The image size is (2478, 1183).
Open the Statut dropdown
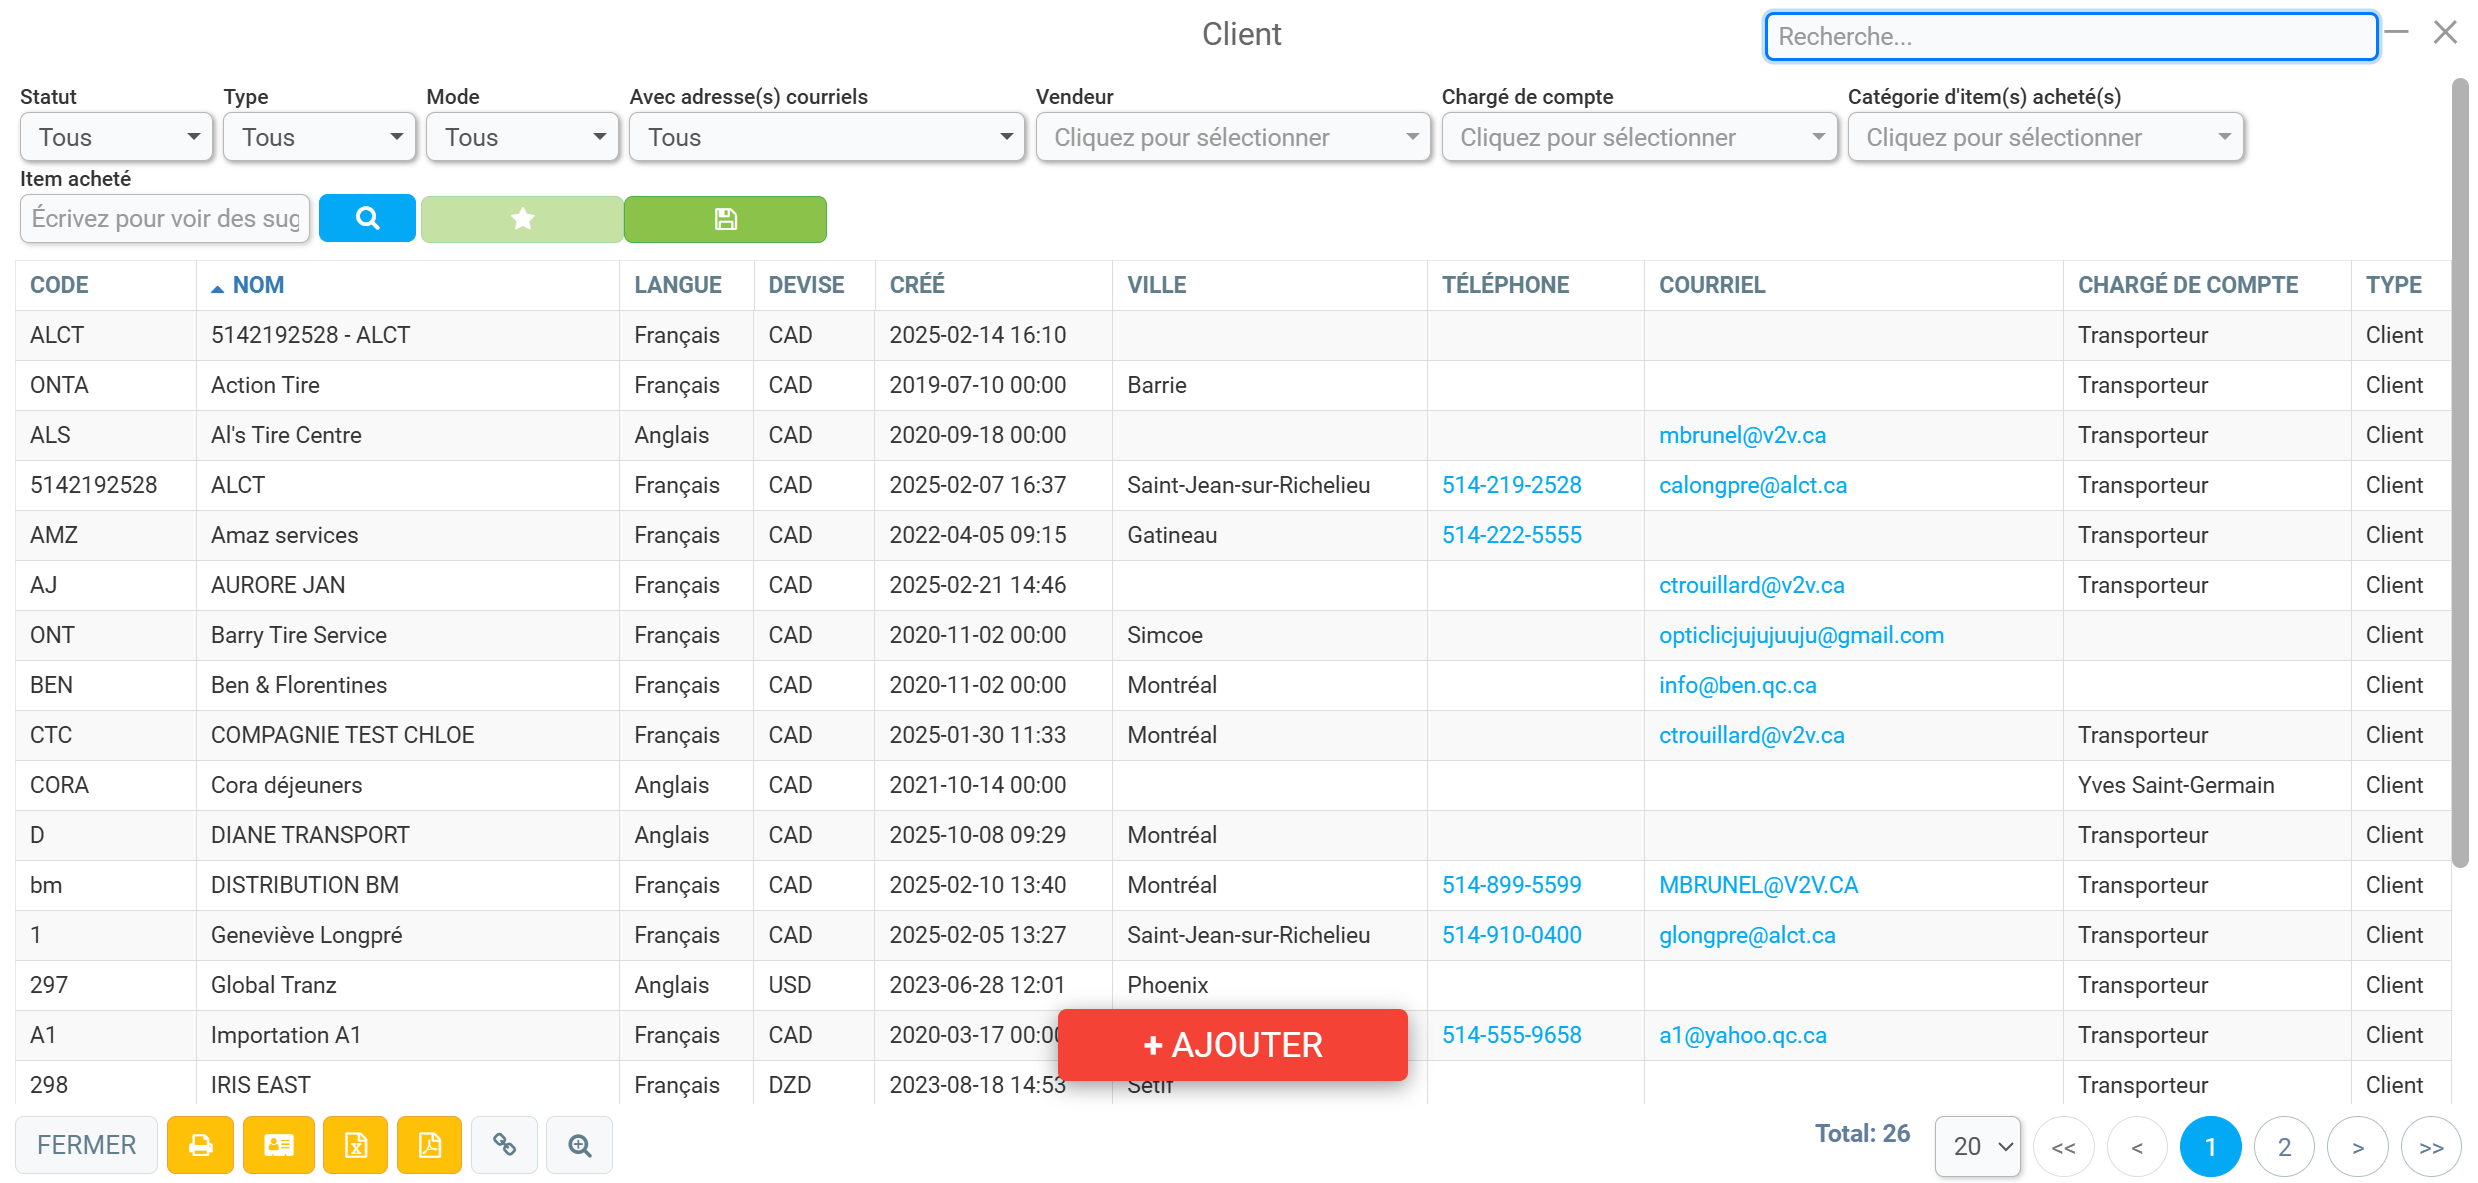117,137
